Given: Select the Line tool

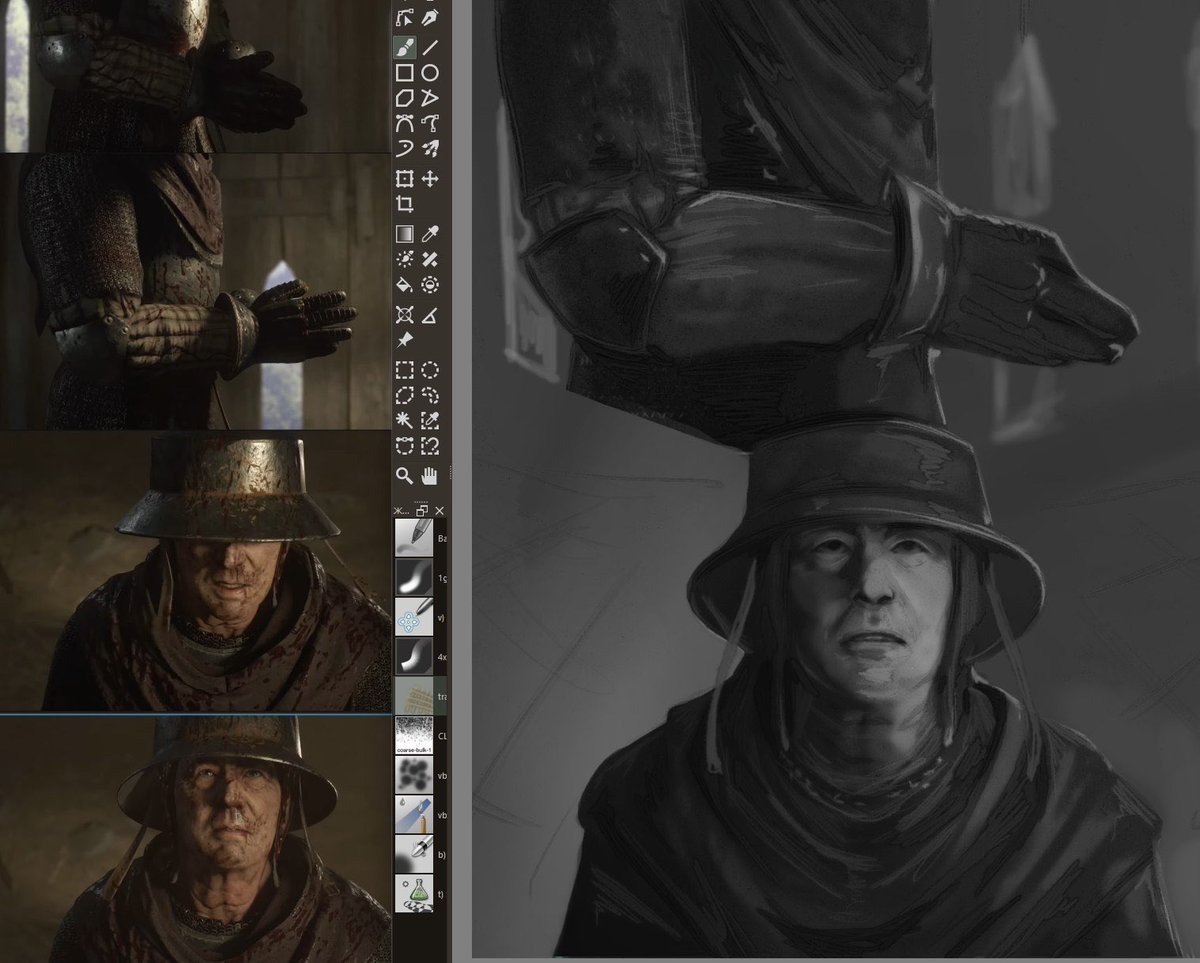Looking at the screenshot, I should [430, 47].
